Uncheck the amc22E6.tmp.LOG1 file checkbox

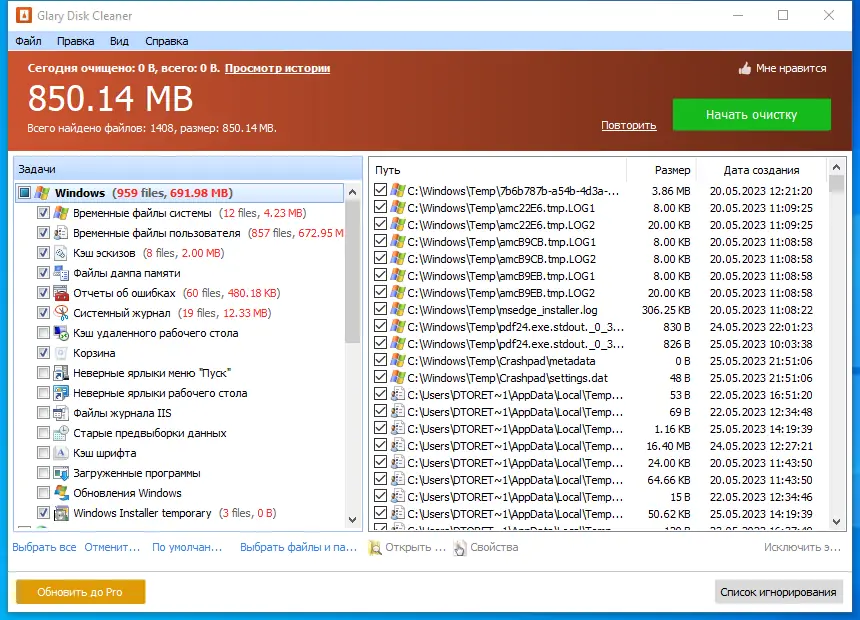pos(380,207)
